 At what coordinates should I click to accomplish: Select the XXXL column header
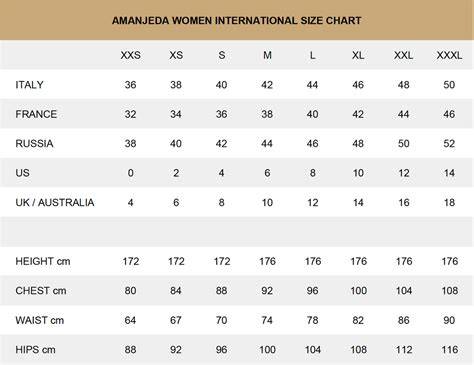click(449, 55)
